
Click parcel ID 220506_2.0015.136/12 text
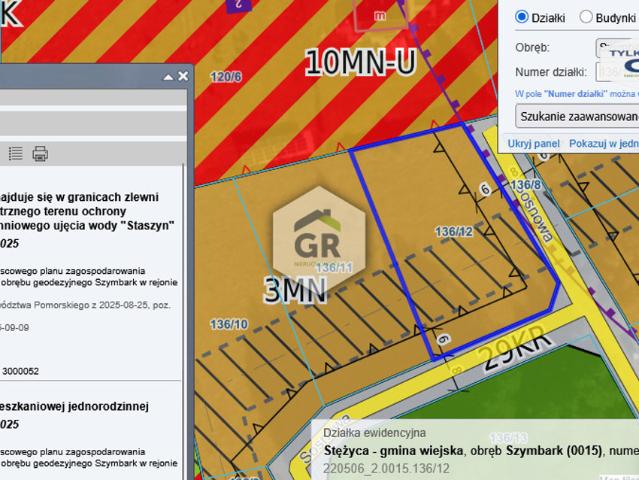(x=386, y=468)
